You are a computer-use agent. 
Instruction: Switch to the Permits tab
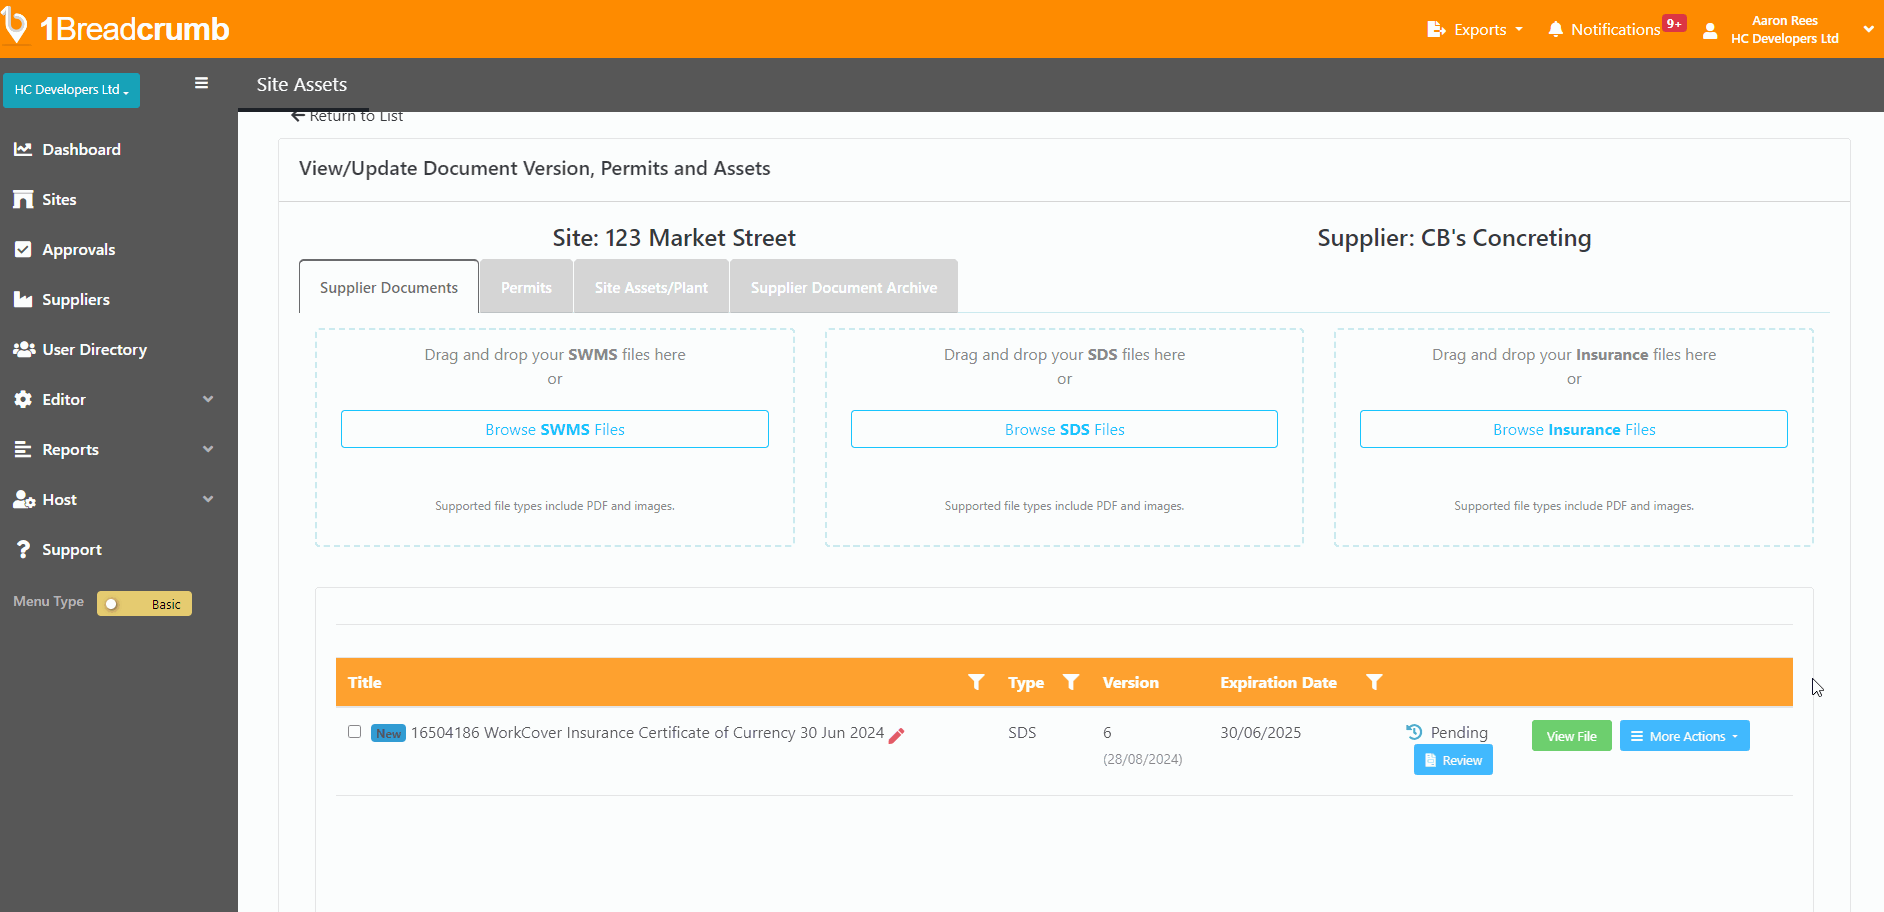tap(525, 287)
